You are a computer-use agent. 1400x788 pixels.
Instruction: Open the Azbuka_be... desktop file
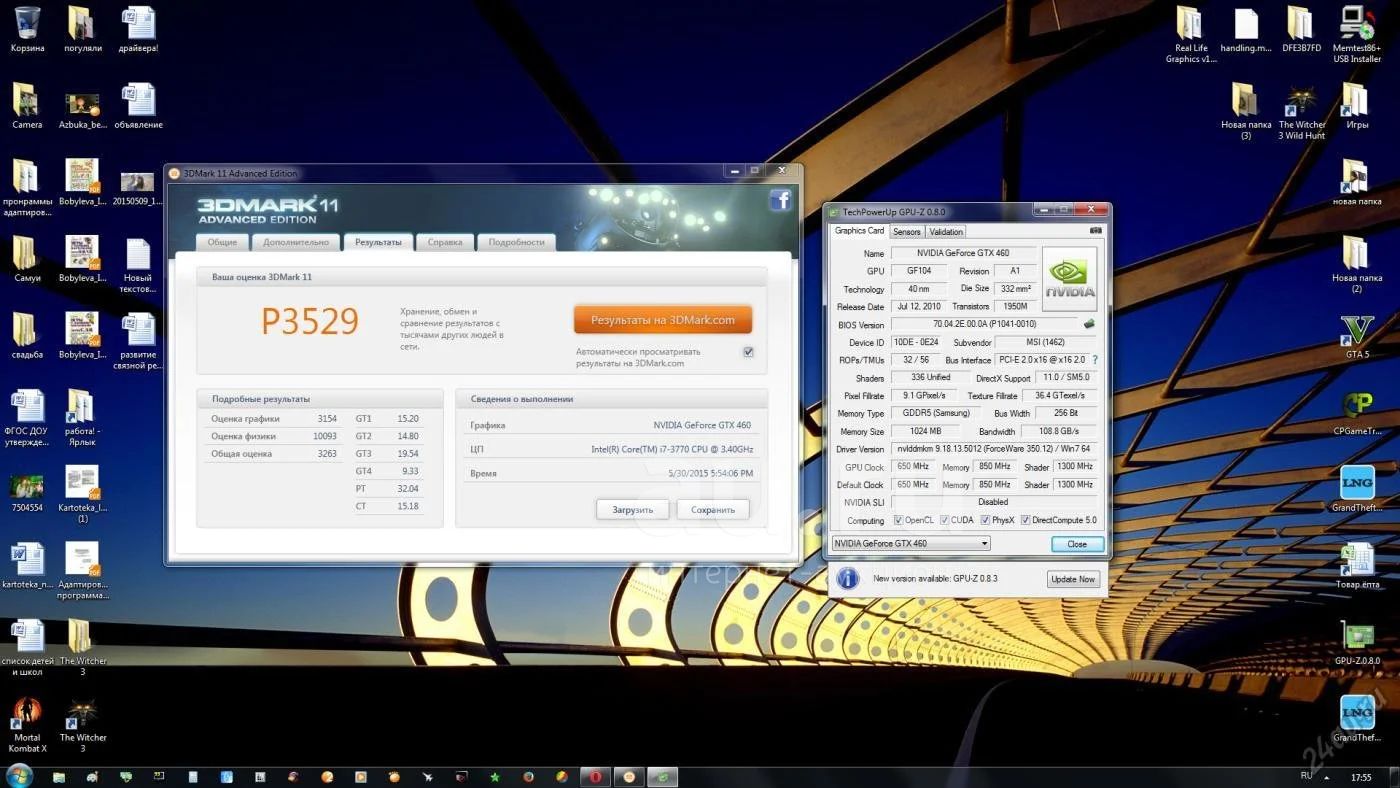82,102
